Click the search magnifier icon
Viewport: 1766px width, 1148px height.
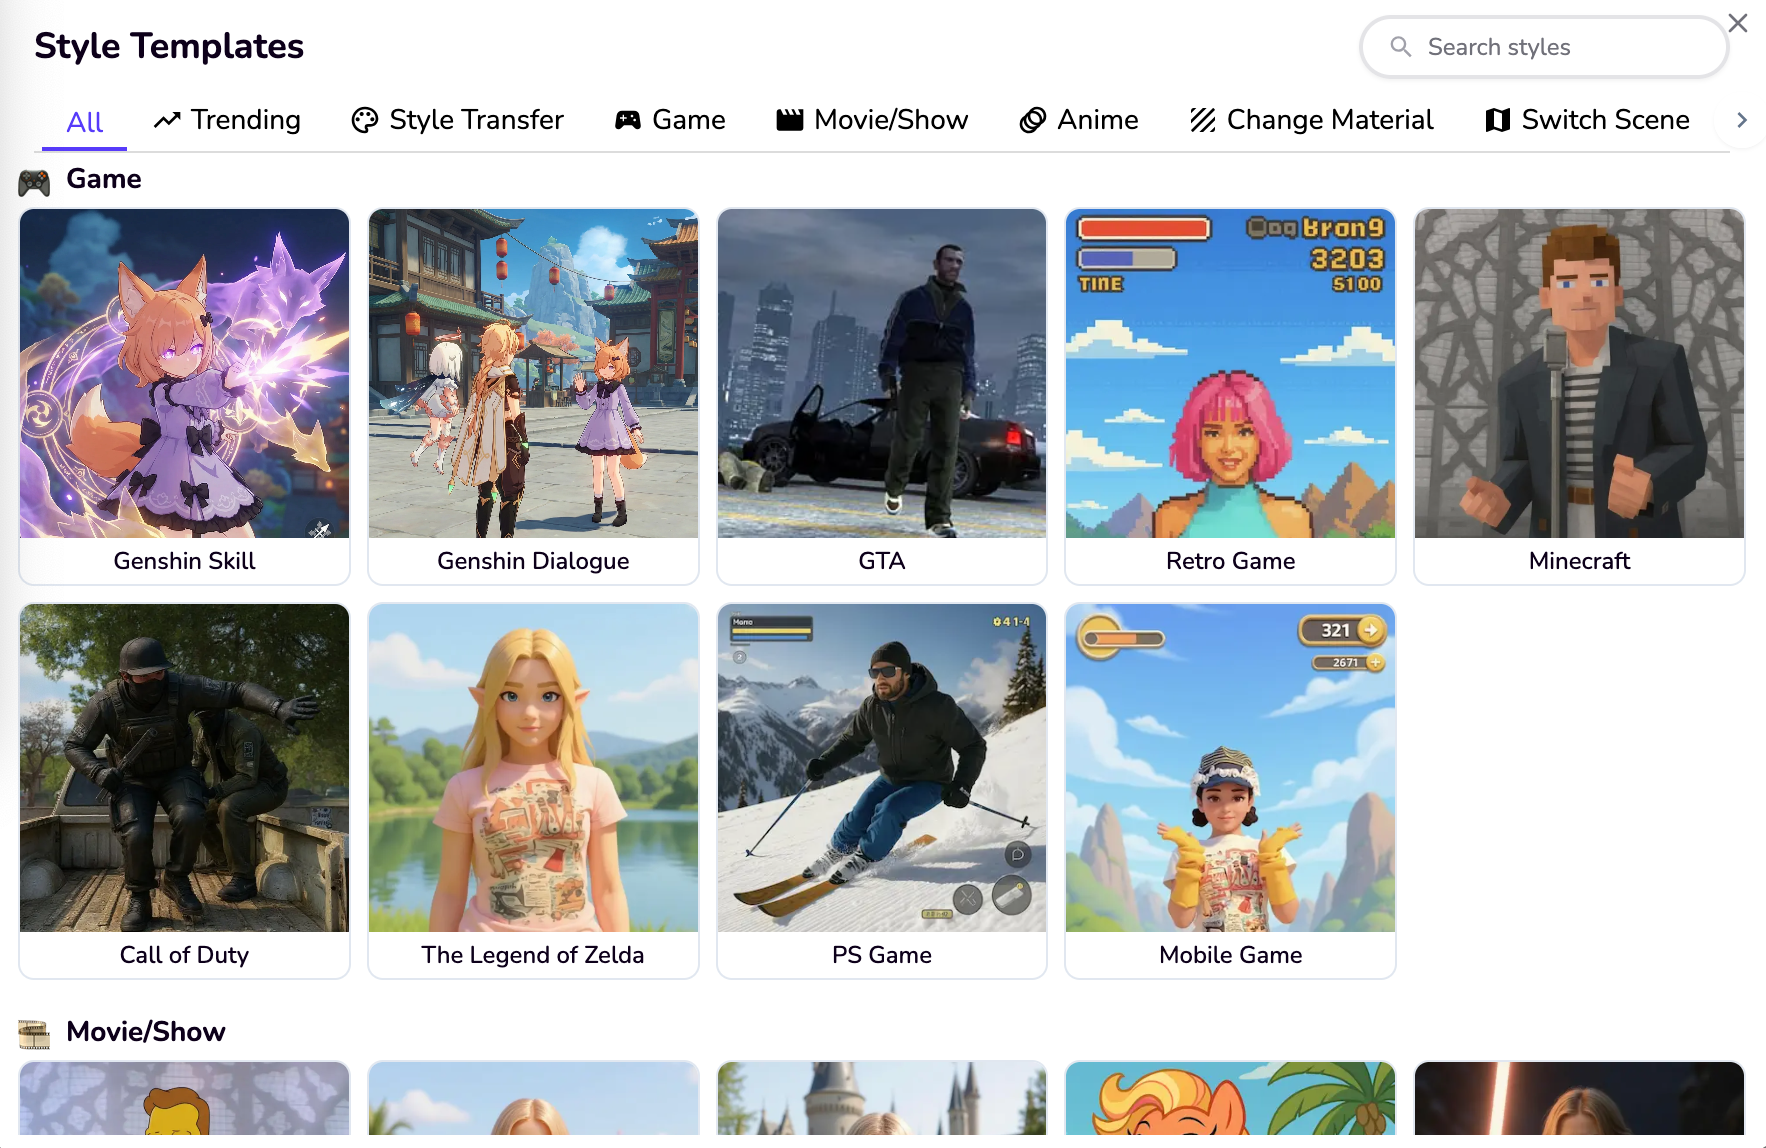1401,47
